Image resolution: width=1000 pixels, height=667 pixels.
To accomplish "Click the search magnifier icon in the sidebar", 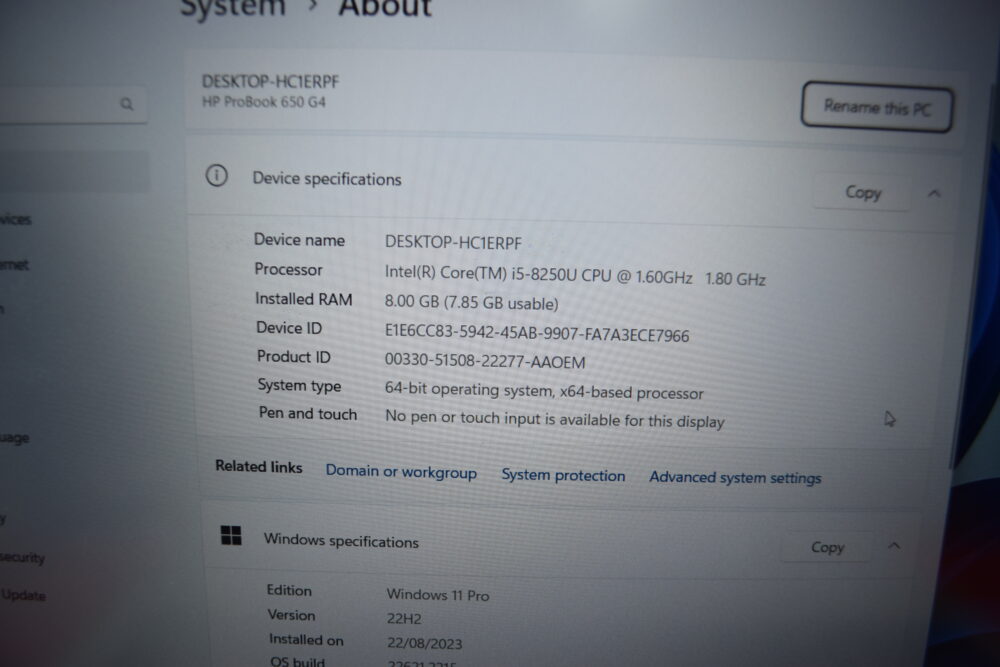I will pyautogui.click(x=126, y=103).
